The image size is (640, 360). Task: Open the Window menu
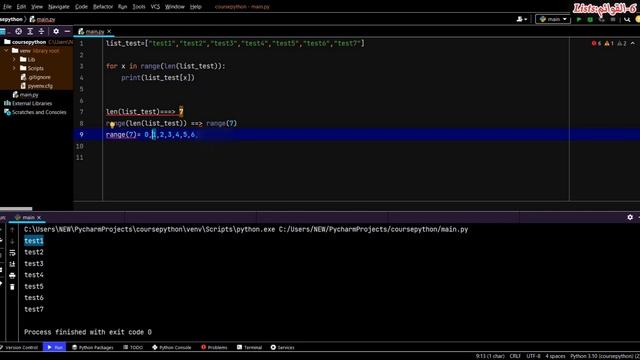175,7
